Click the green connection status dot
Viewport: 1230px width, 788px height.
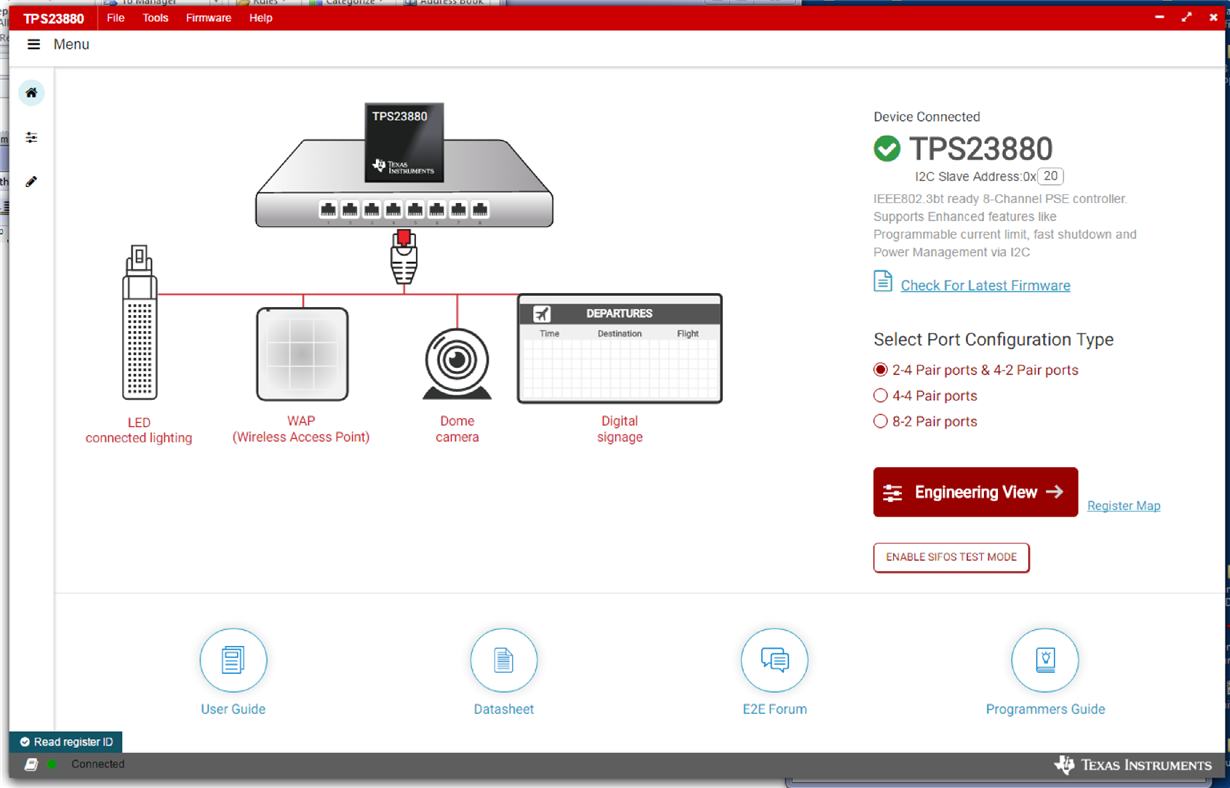point(52,764)
